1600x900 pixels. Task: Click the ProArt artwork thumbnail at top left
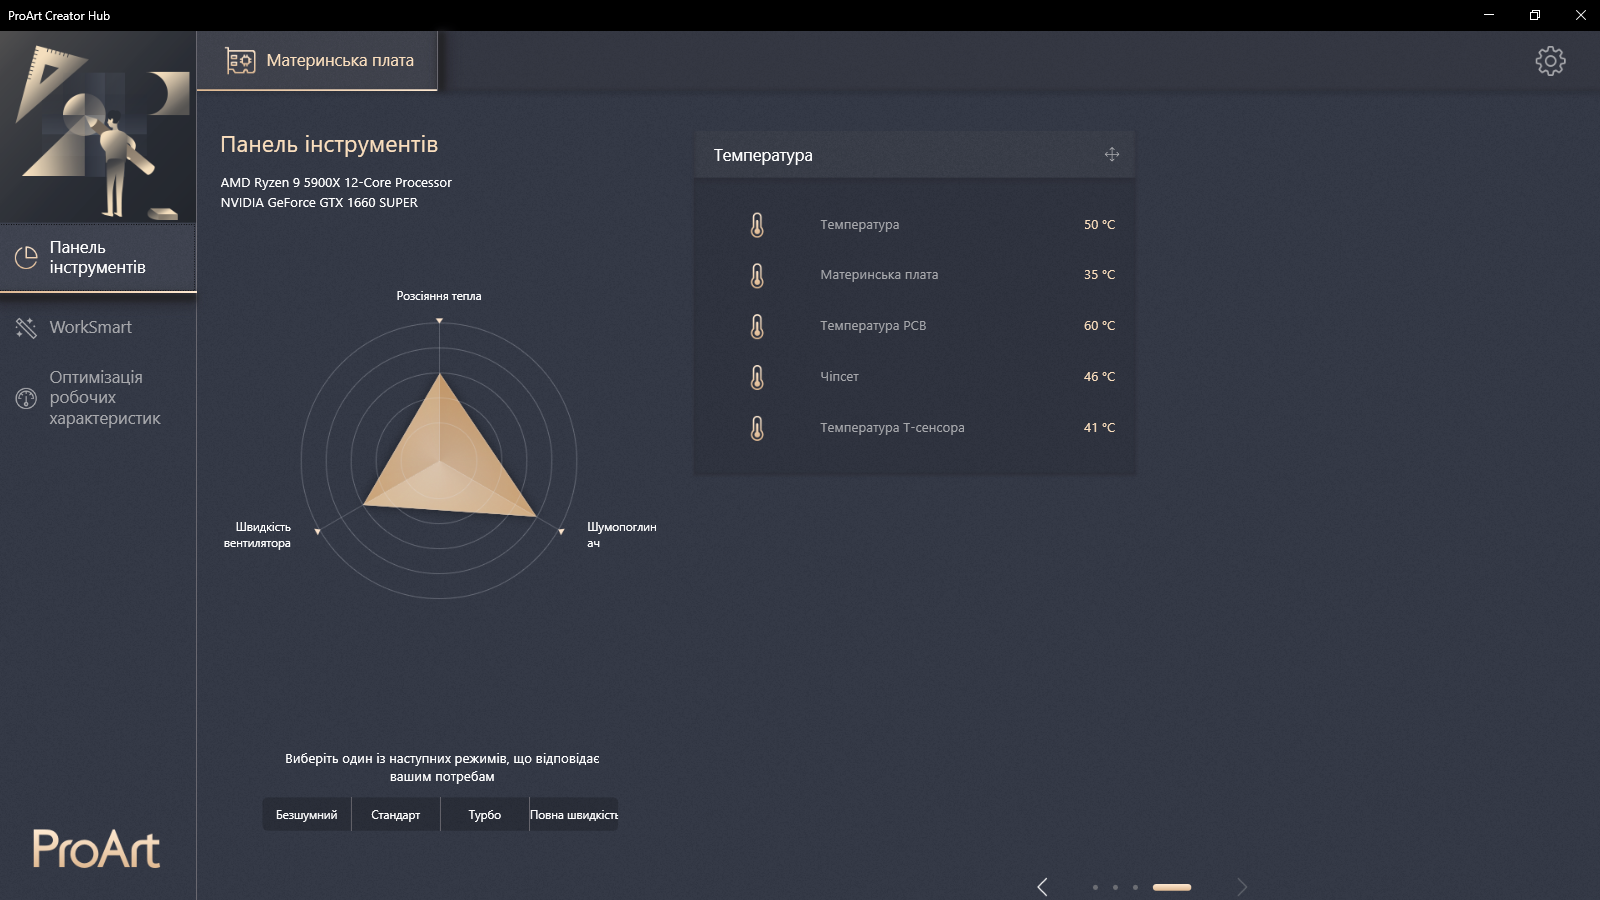[98, 127]
